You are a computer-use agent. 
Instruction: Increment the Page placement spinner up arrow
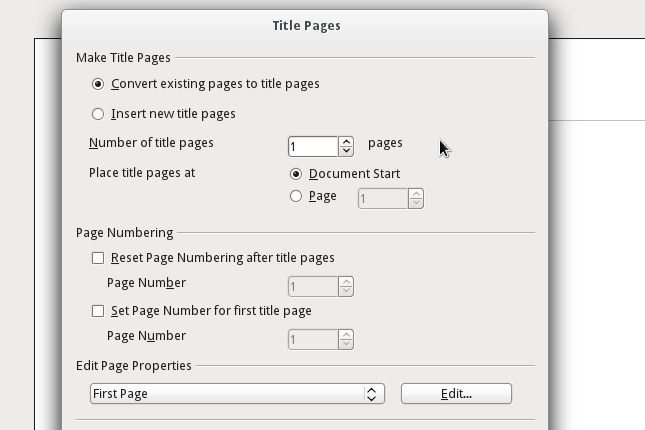(x=416, y=194)
